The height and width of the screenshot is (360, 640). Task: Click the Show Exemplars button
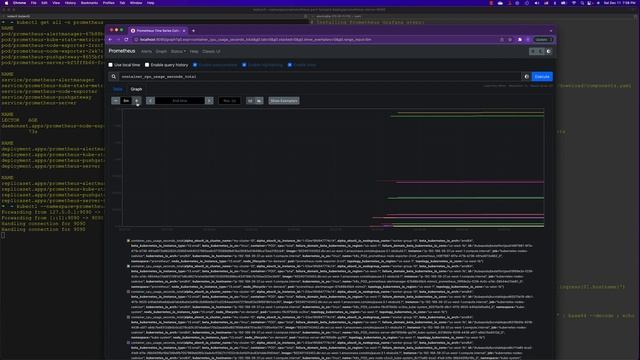[284, 101]
